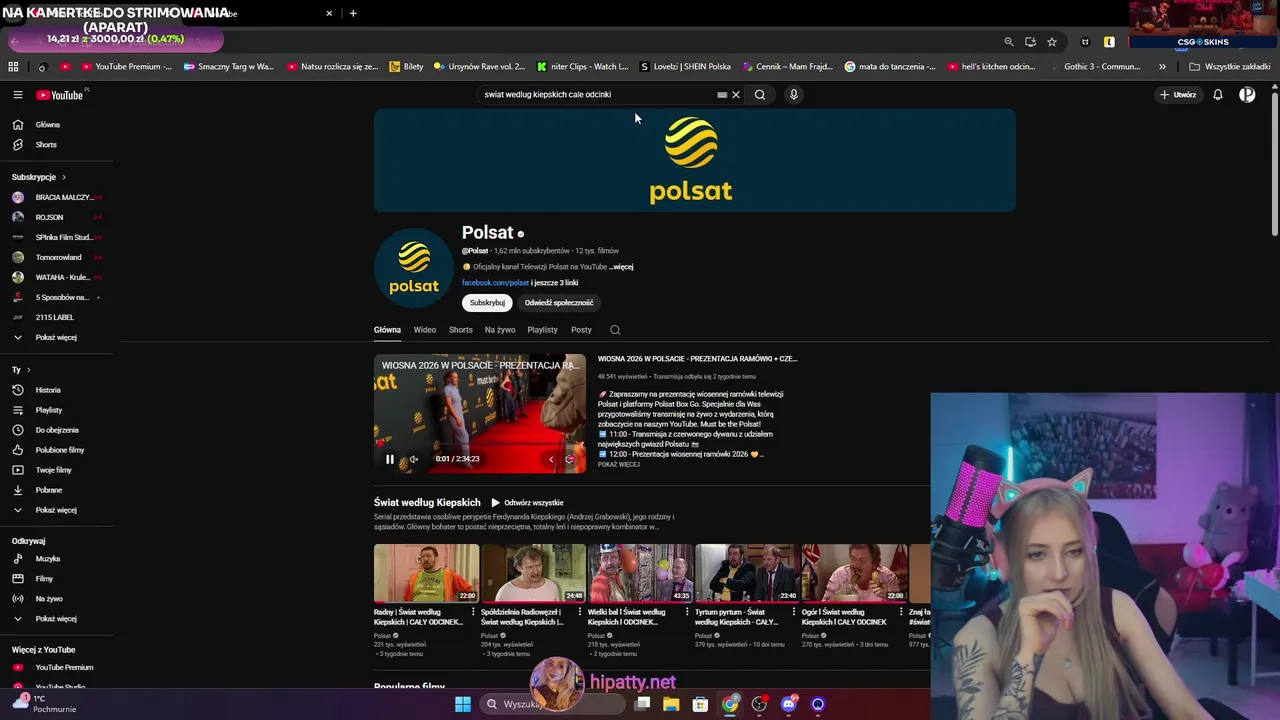This screenshot has width=1280, height=720.
Task: Open the Subskrypcje section chevron
Action: tap(64, 177)
